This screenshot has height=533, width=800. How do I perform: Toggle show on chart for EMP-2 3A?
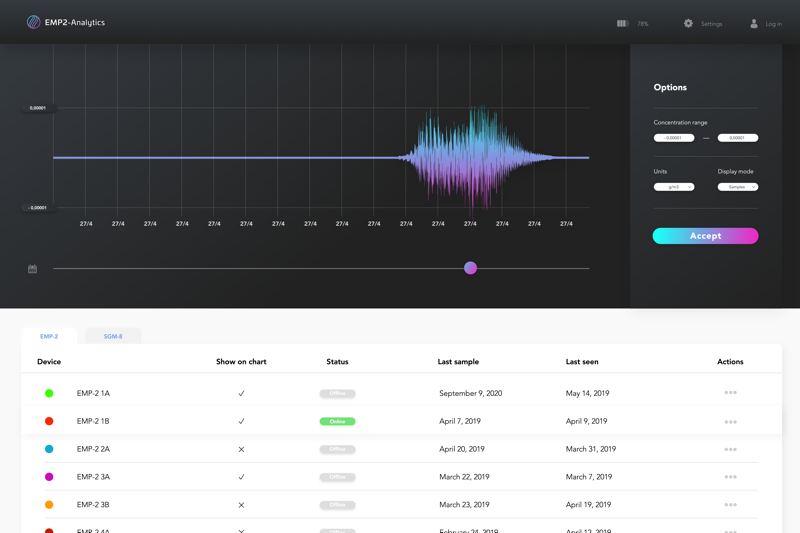pyautogui.click(x=241, y=477)
